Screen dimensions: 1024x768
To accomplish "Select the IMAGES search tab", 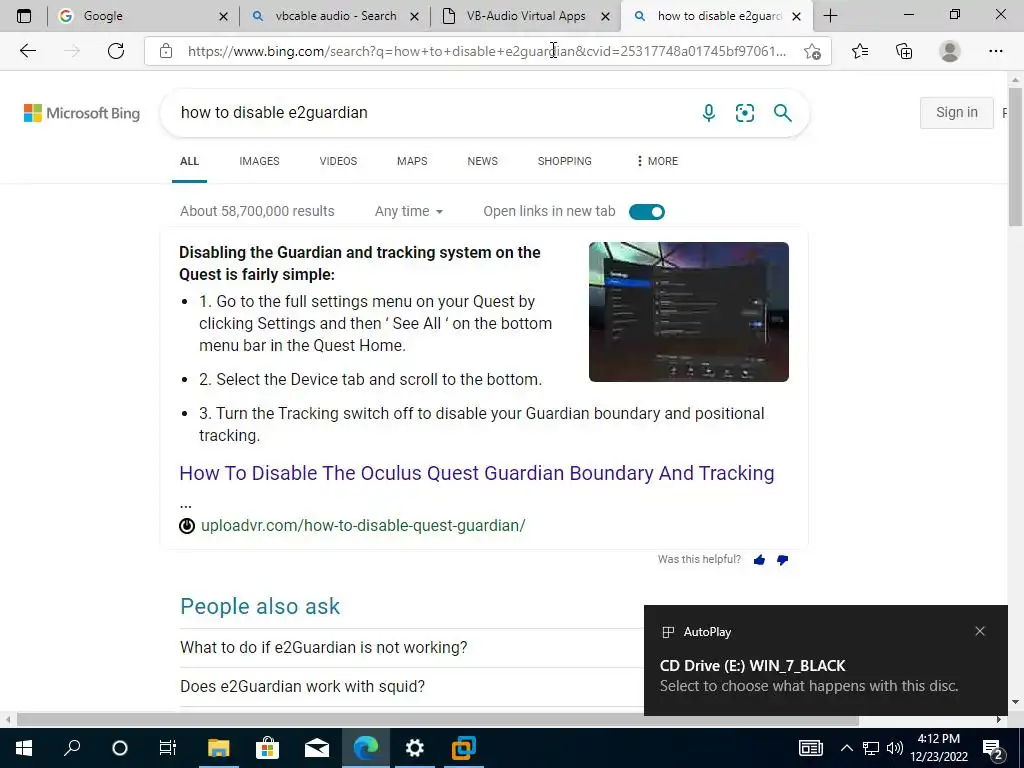I will (259, 161).
